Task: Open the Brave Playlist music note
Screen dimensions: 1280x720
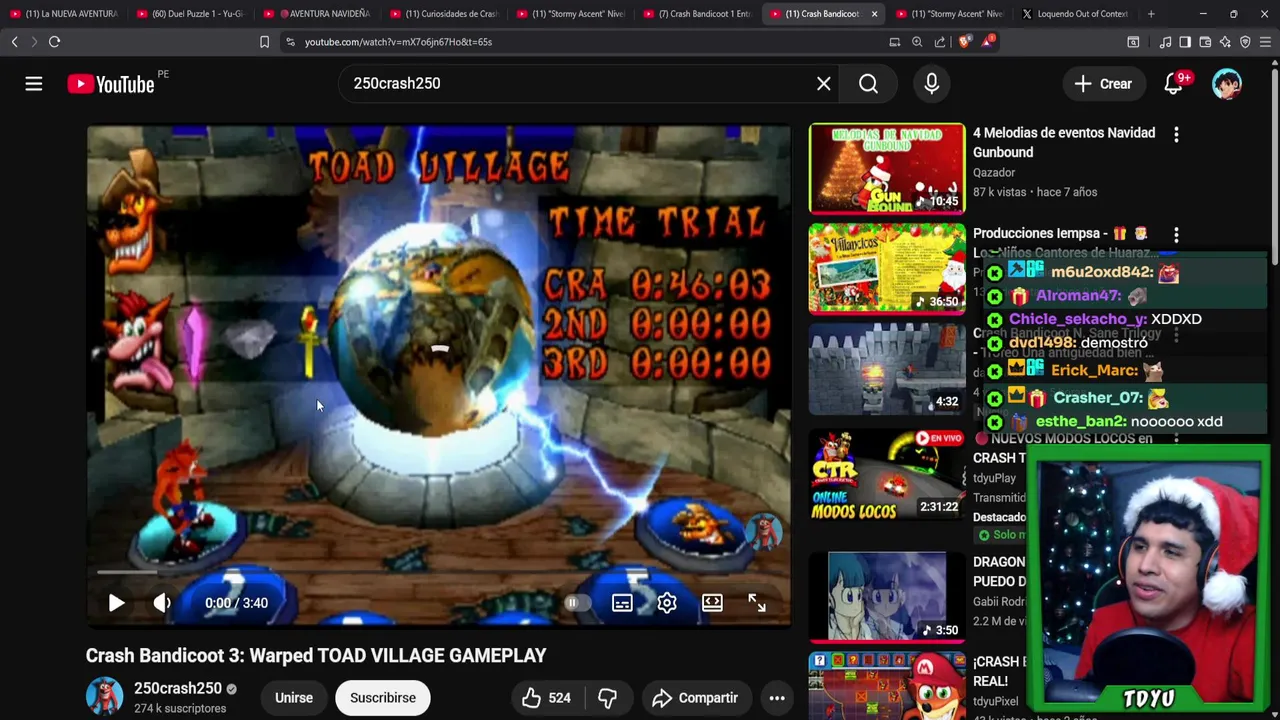Action: [x=1165, y=42]
